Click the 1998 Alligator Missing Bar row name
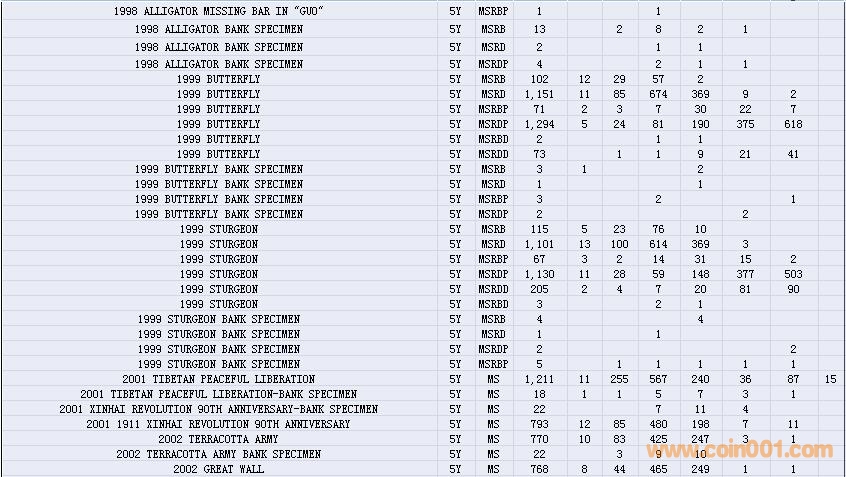 click(218, 11)
